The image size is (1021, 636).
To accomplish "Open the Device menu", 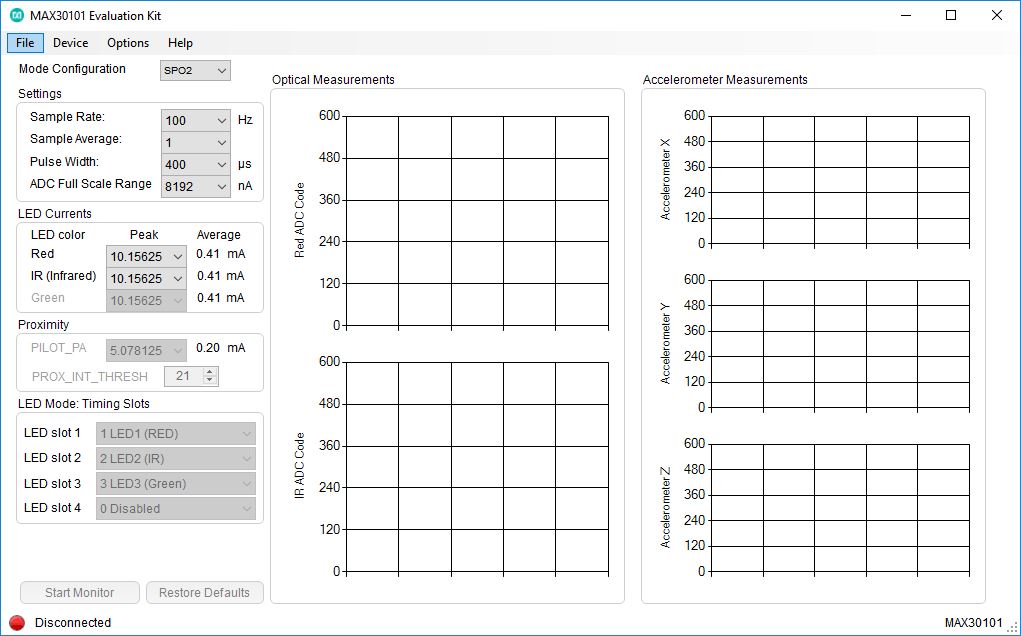I will click(70, 42).
